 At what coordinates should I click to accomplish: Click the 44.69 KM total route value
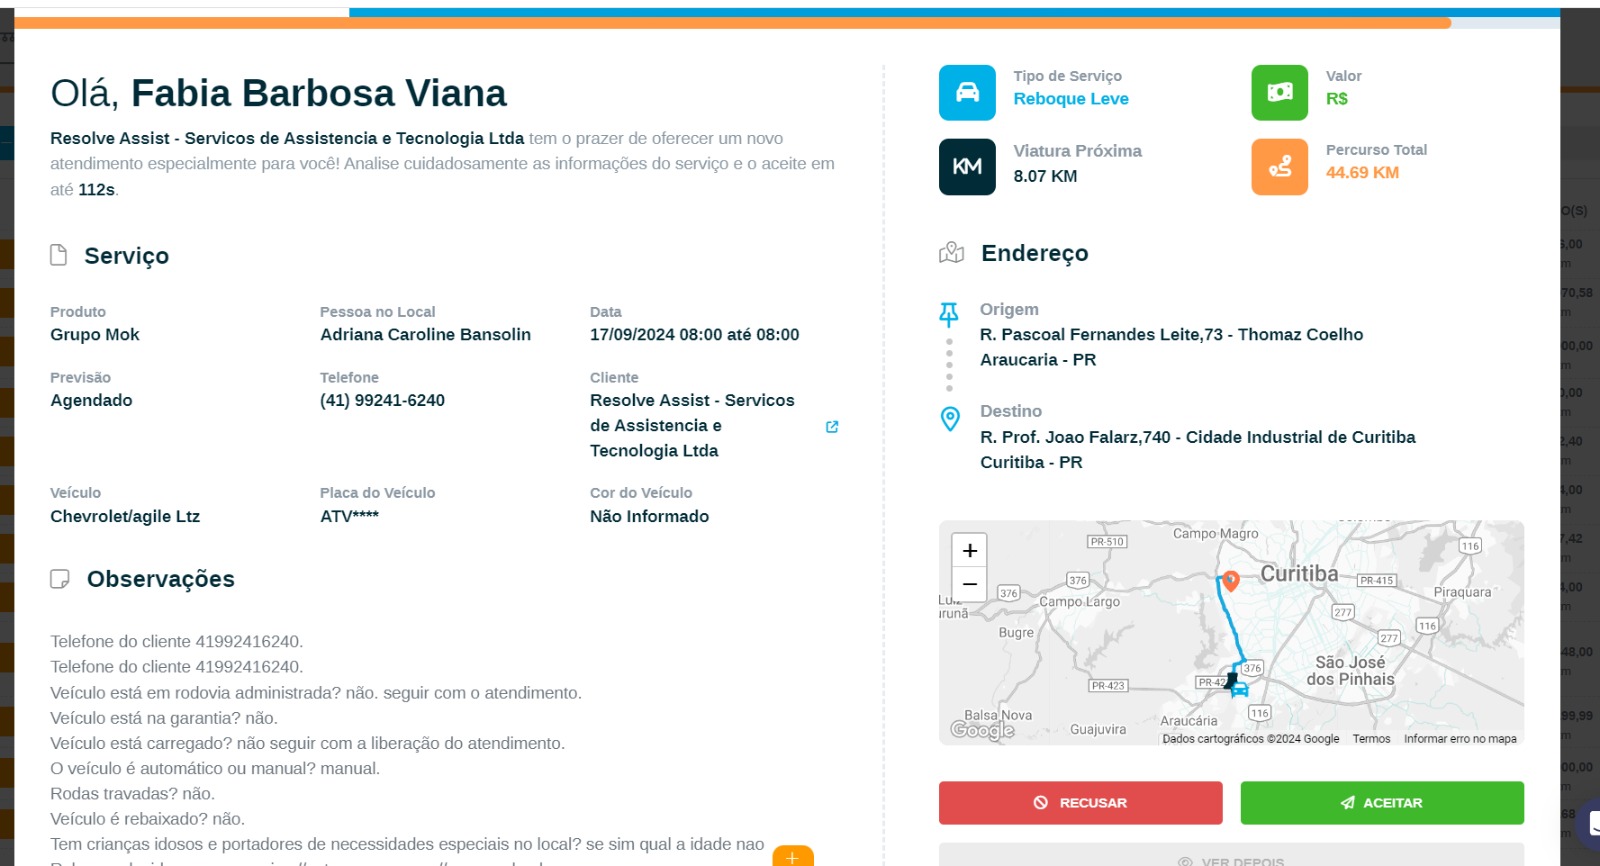1362,173
